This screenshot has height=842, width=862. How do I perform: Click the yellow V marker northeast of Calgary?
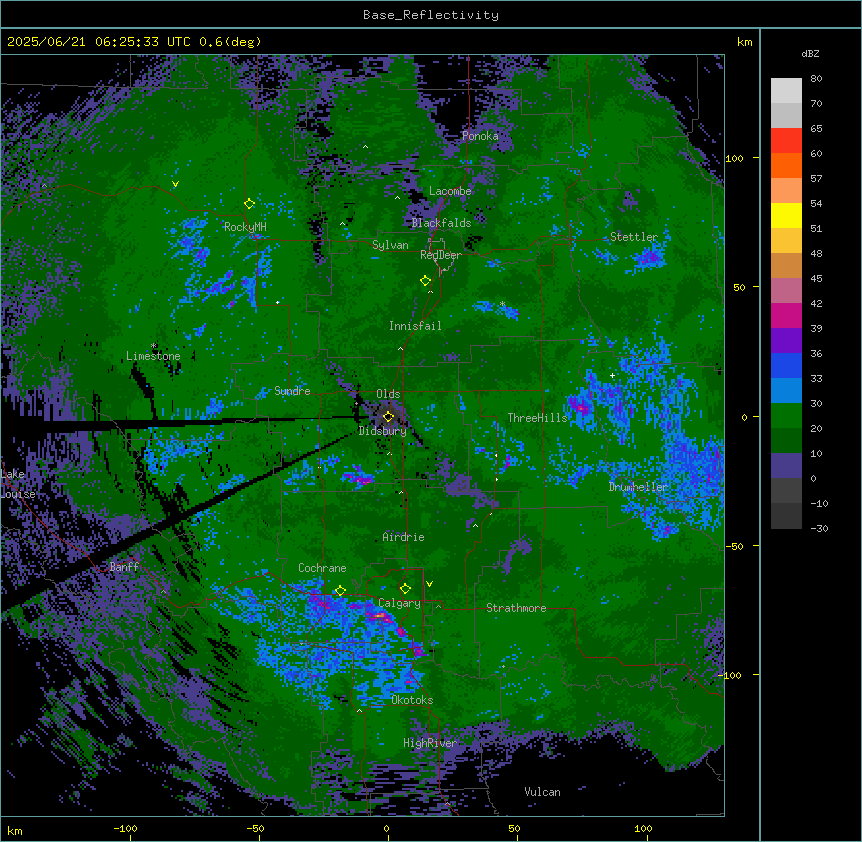coord(429,584)
